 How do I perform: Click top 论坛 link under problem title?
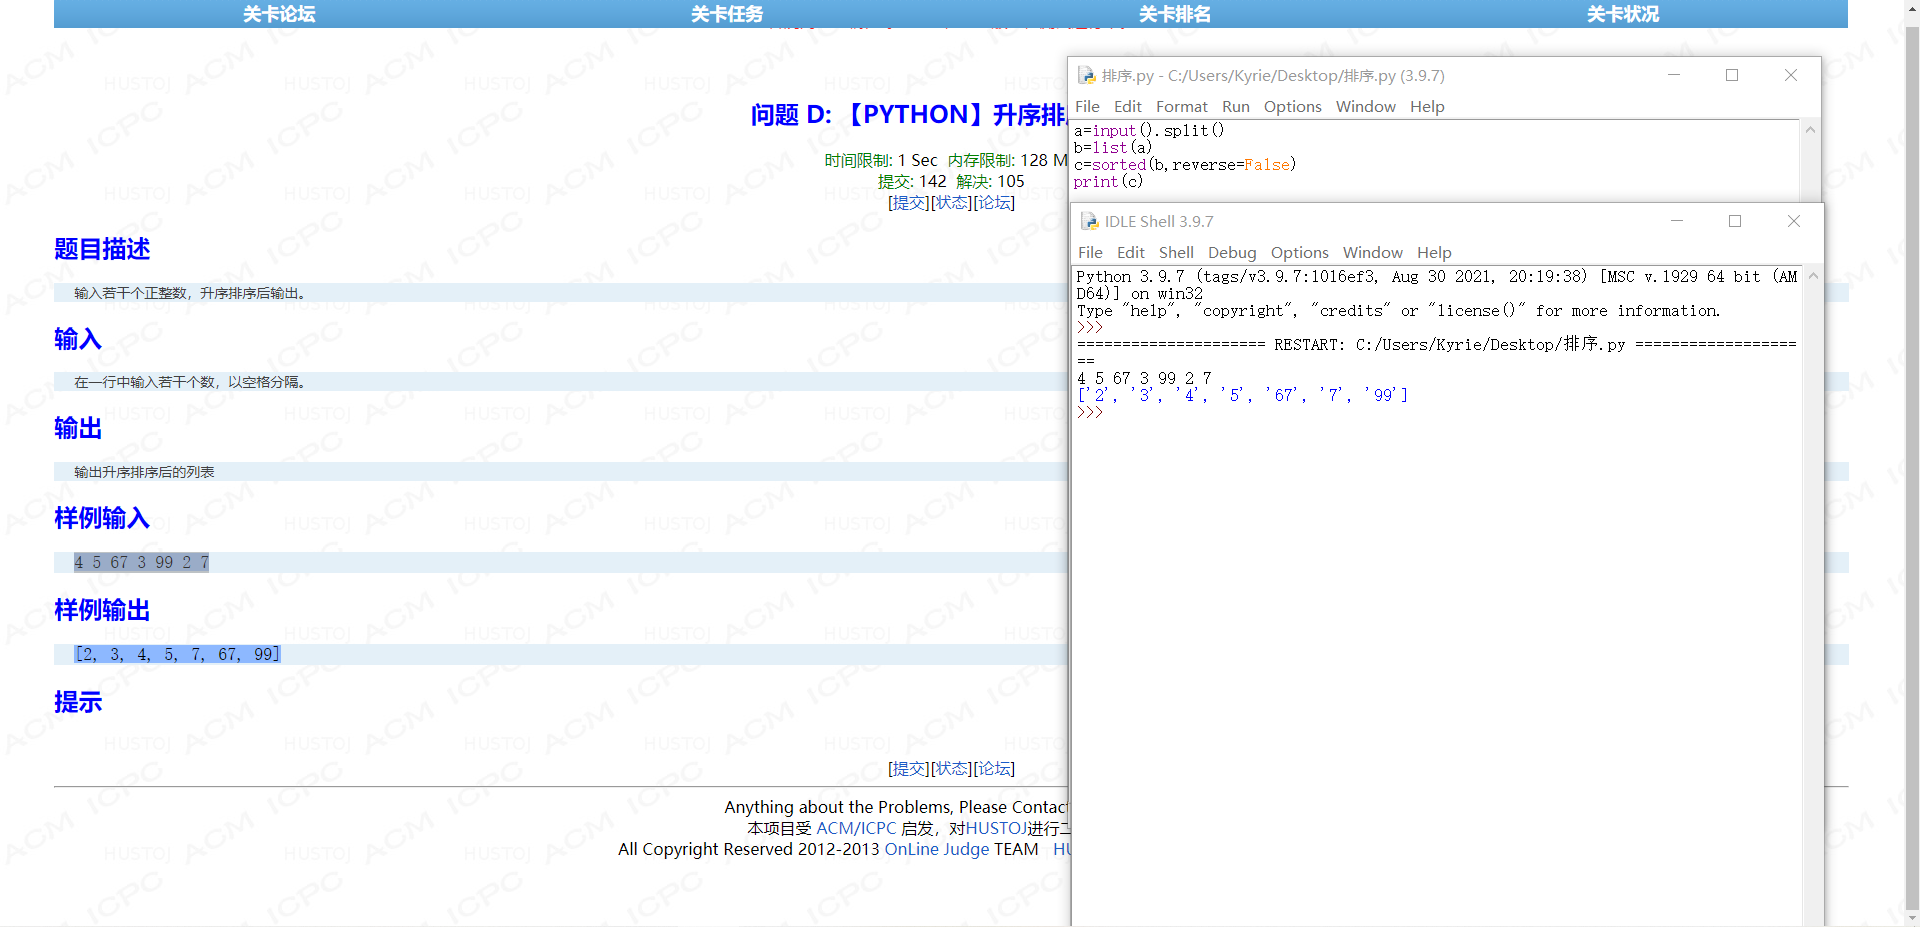click(x=994, y=203)
